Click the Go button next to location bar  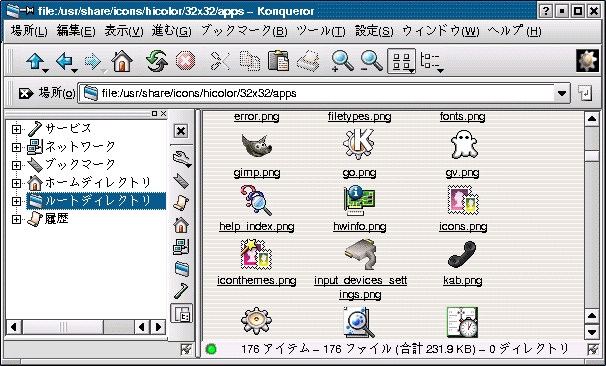pos(585,93)
